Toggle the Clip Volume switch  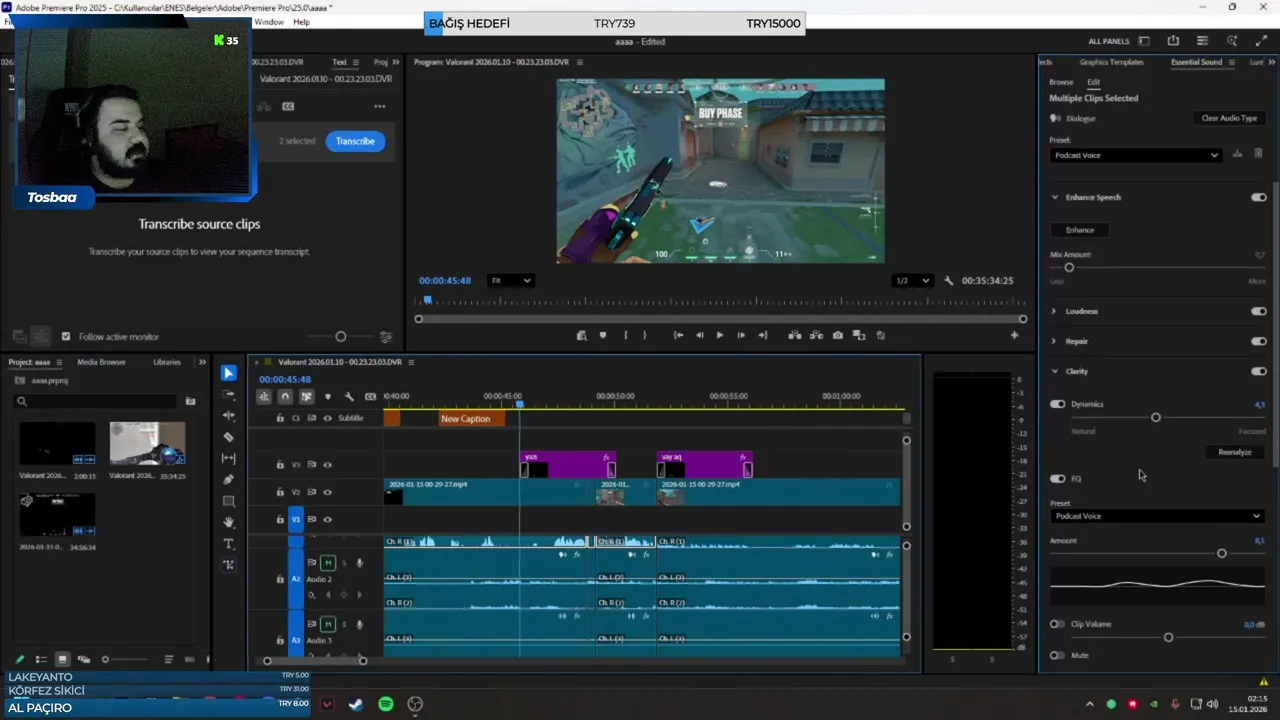tap(1056, 624)
